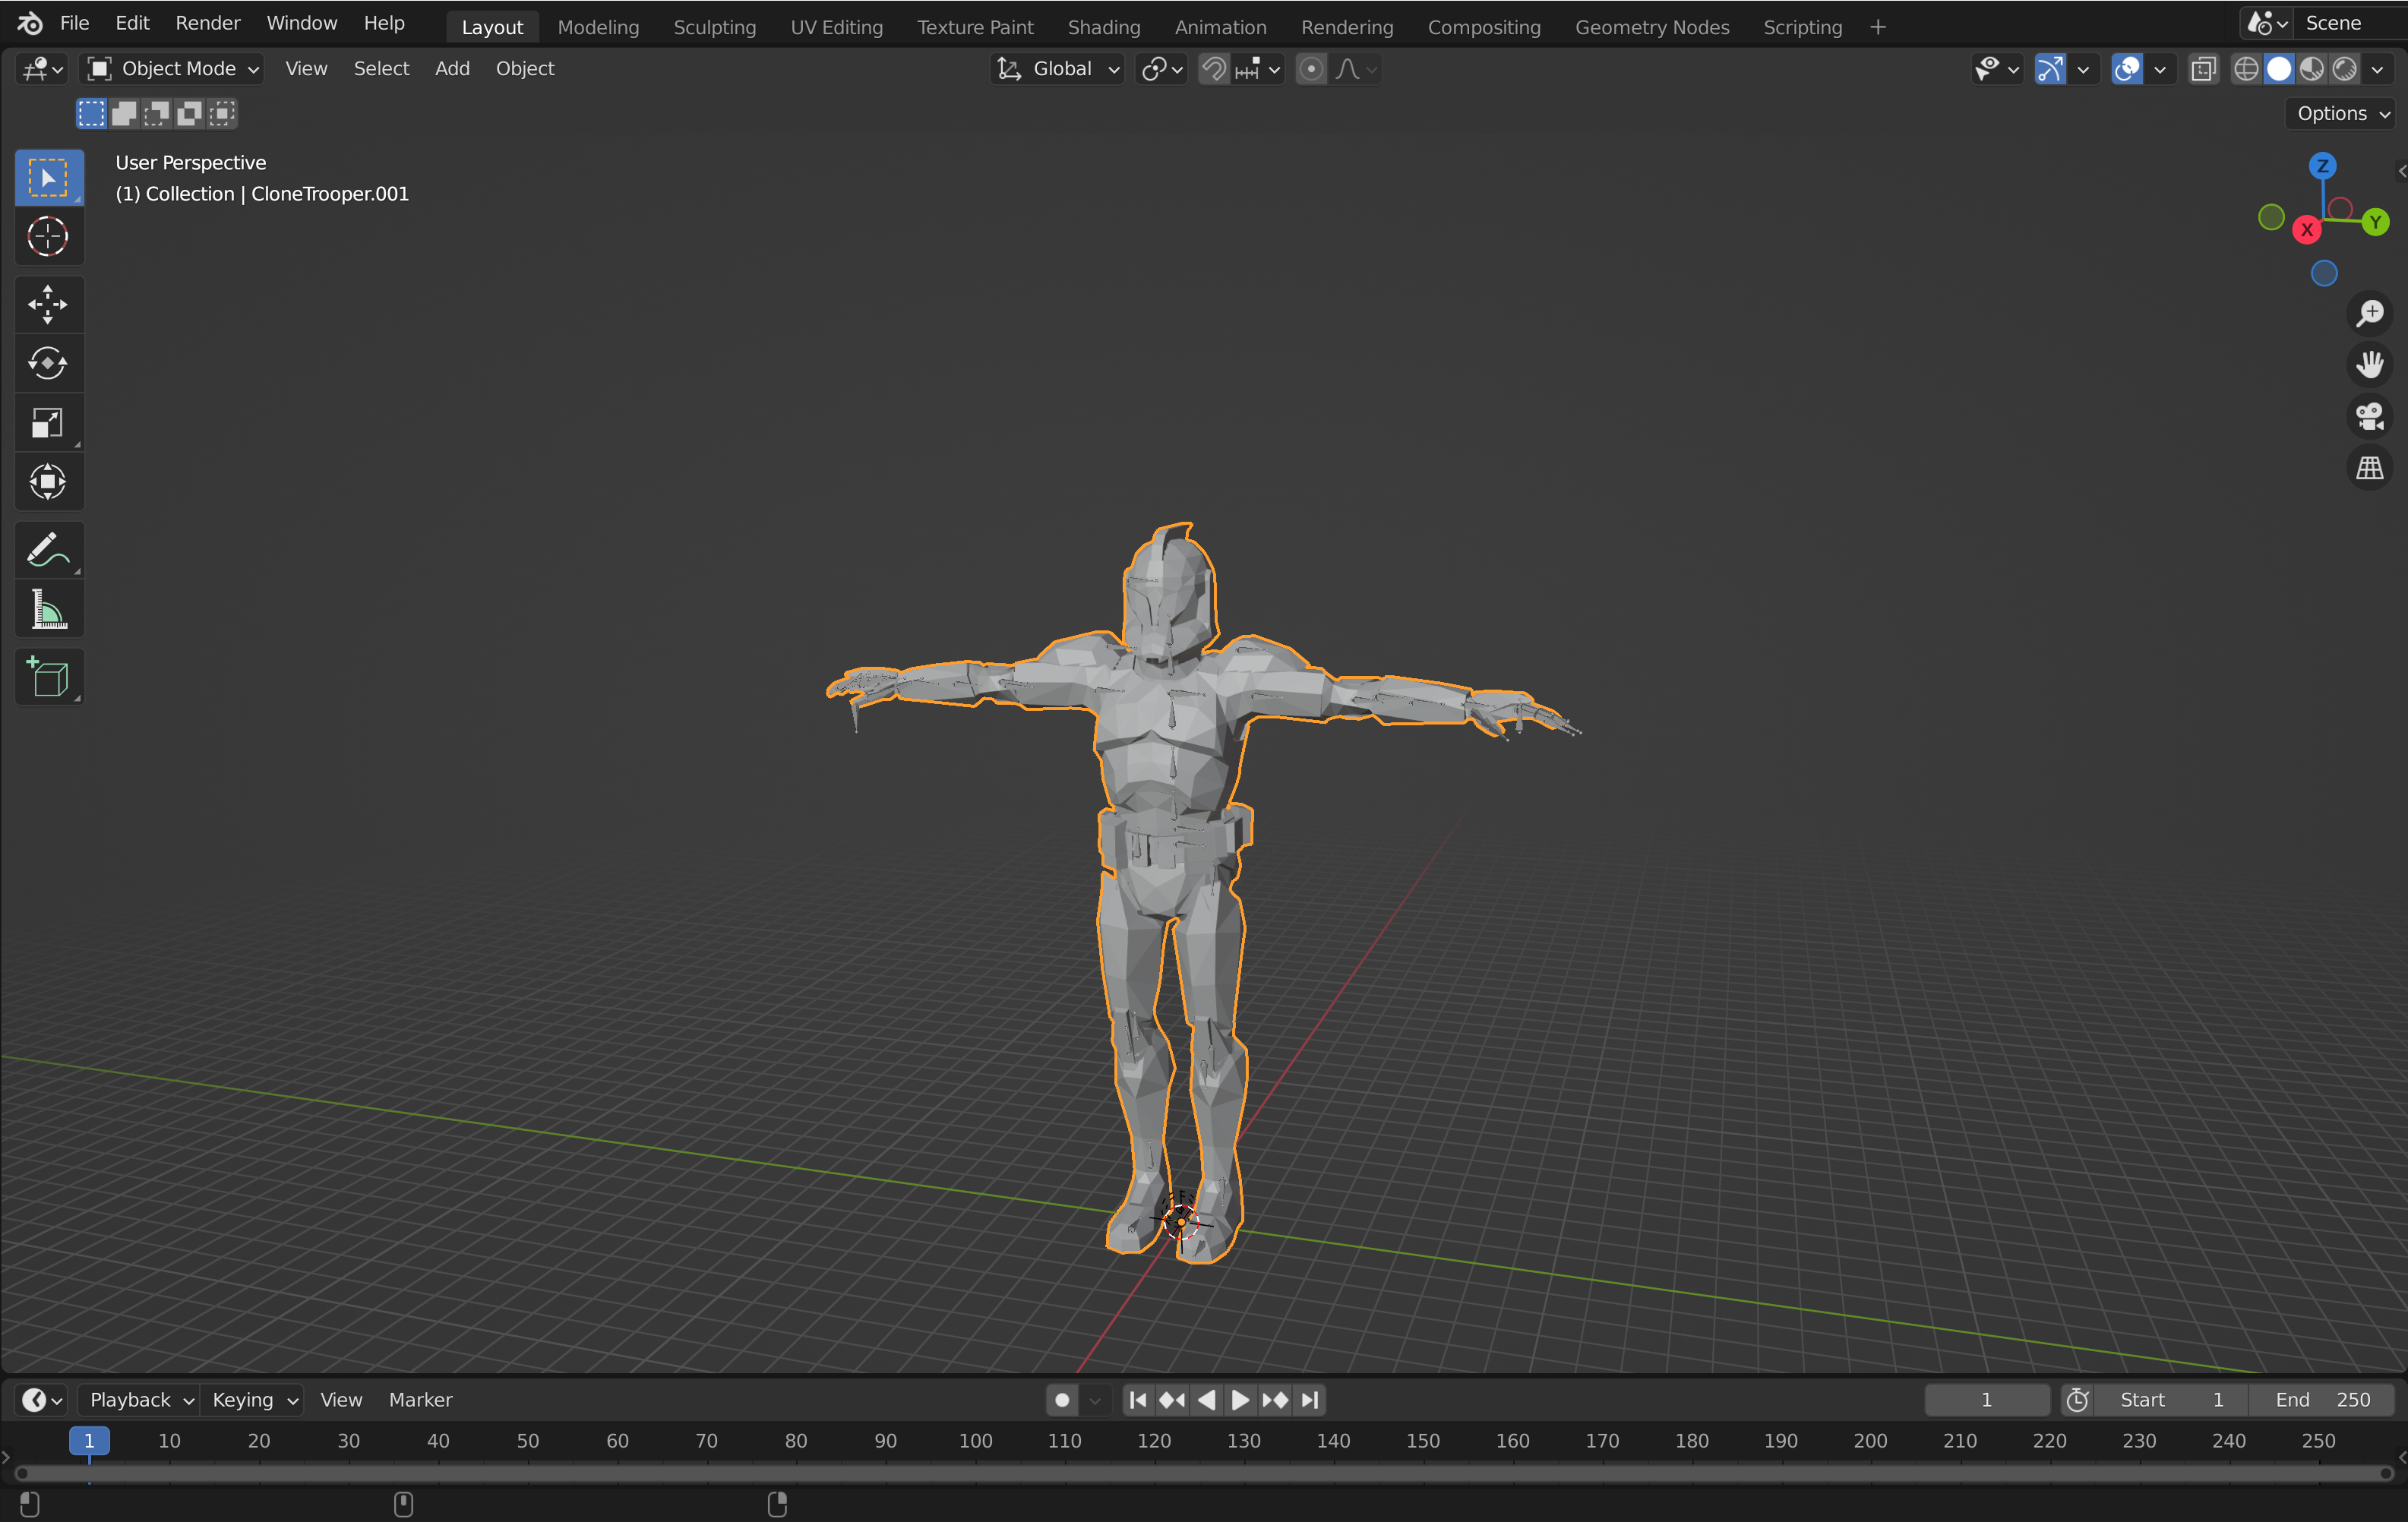This screenshot has height=1522, width=2408.
Task: Select the Measure tool
Action: click(48, 609)
